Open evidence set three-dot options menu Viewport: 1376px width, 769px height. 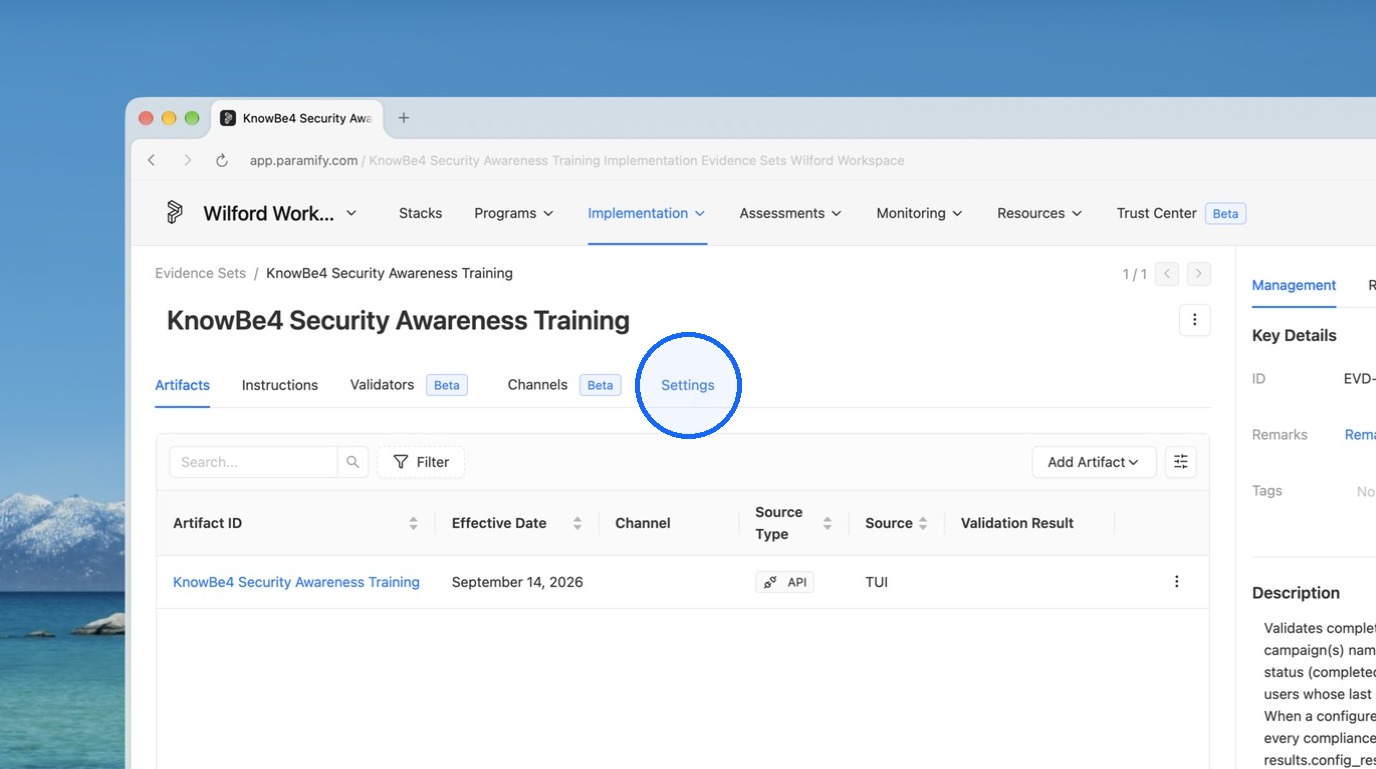coord(1195,320)
